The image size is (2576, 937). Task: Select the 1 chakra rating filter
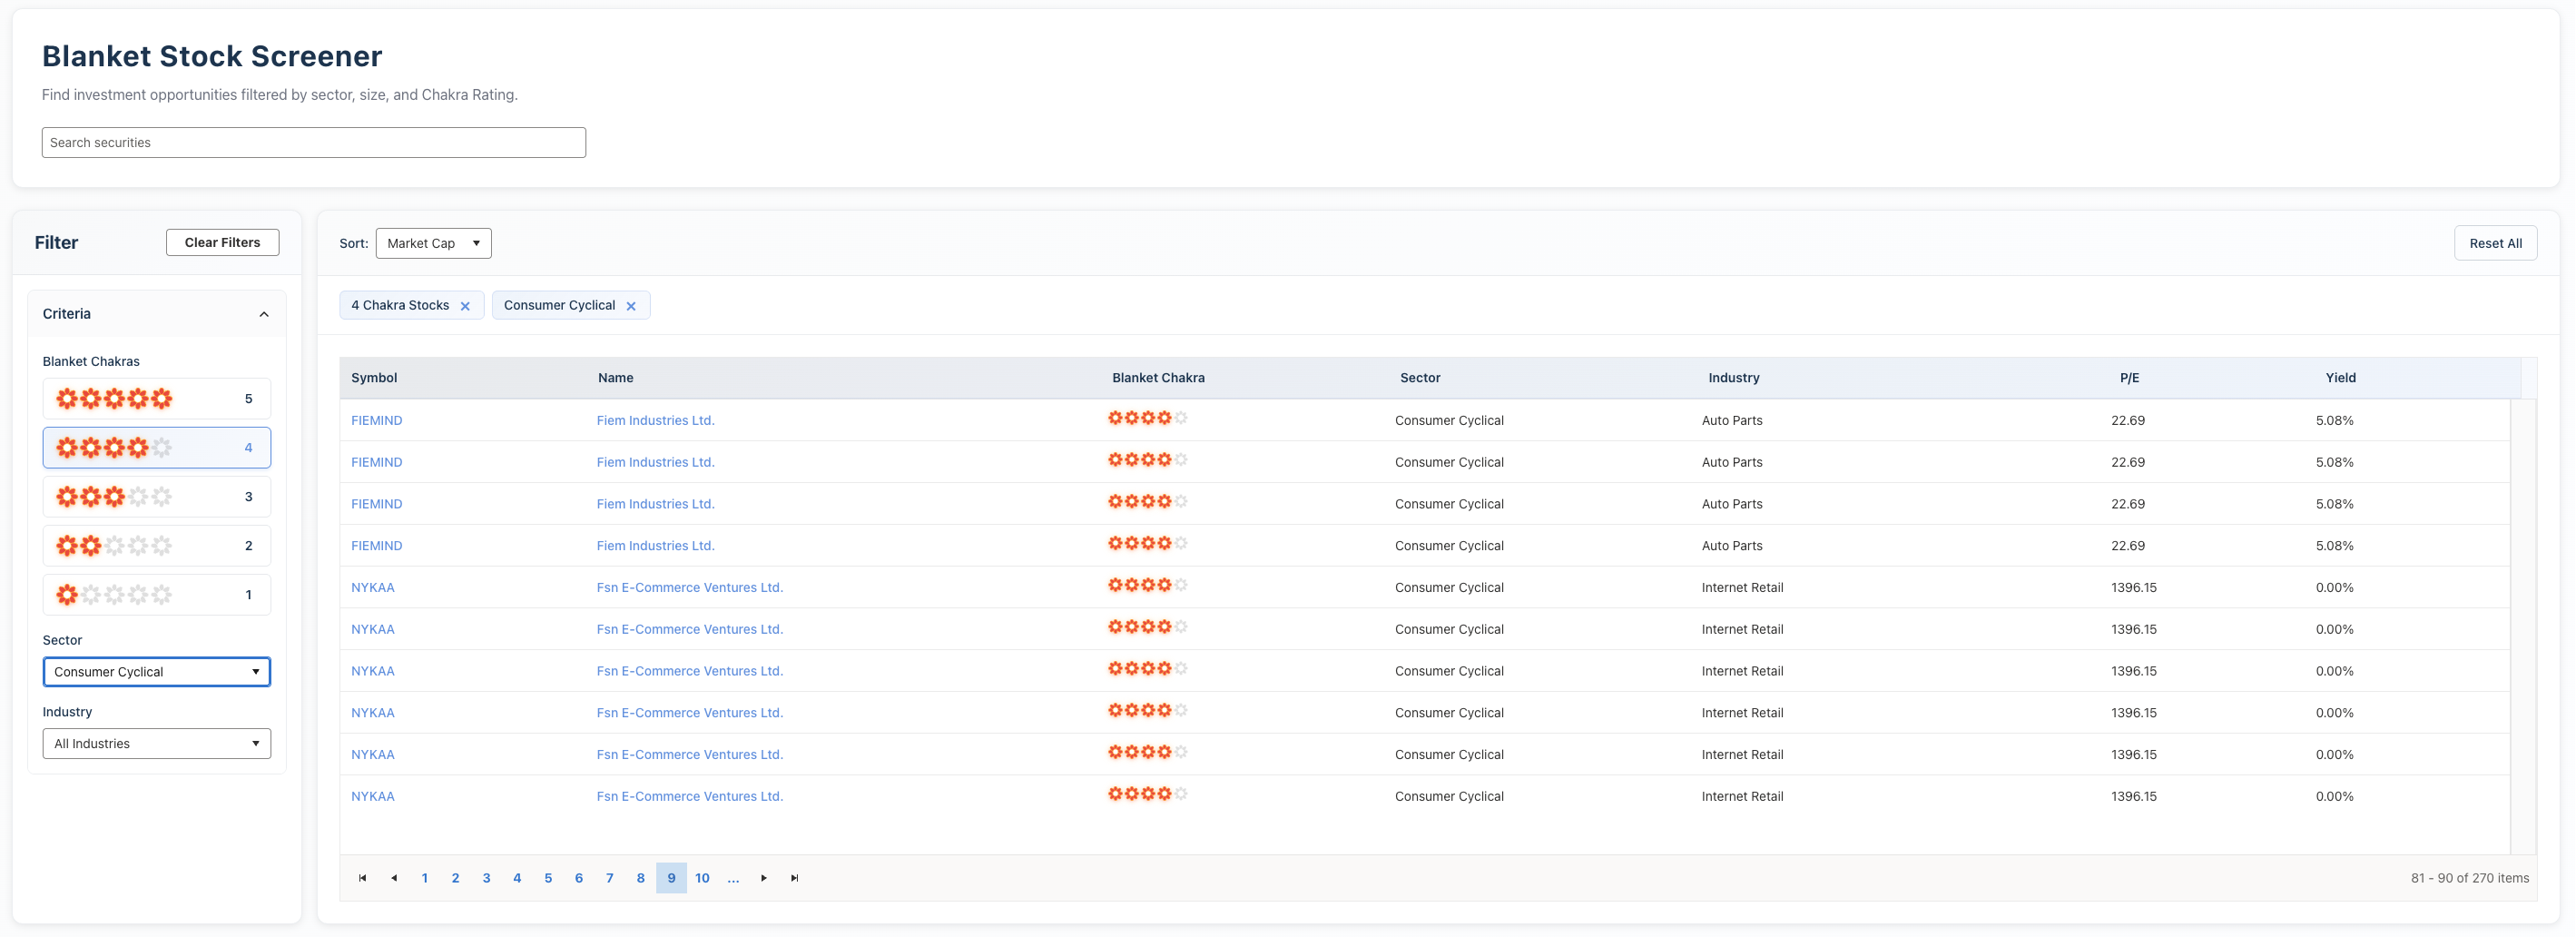click(157, 595)
